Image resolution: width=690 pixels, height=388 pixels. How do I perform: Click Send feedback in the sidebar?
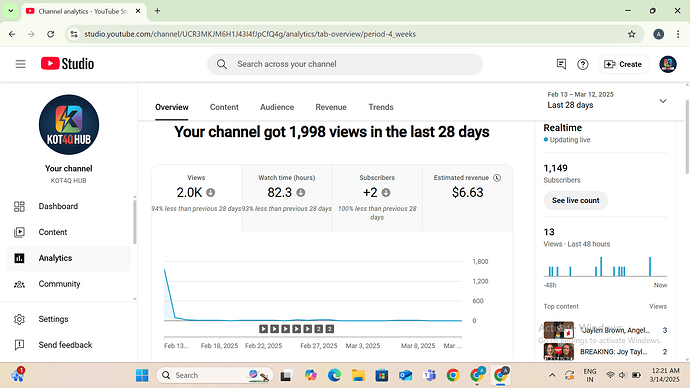click(69, 345)
